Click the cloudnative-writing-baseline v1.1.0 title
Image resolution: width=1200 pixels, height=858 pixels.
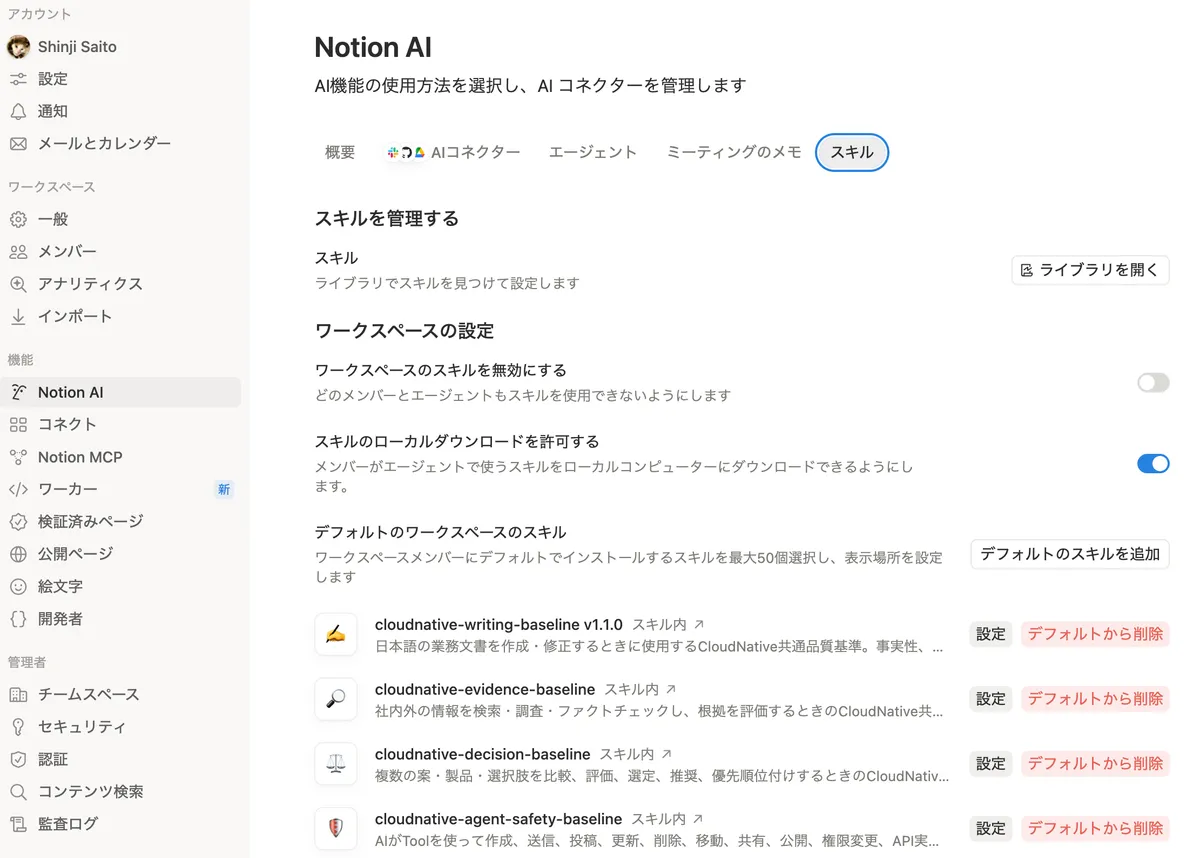499,625
